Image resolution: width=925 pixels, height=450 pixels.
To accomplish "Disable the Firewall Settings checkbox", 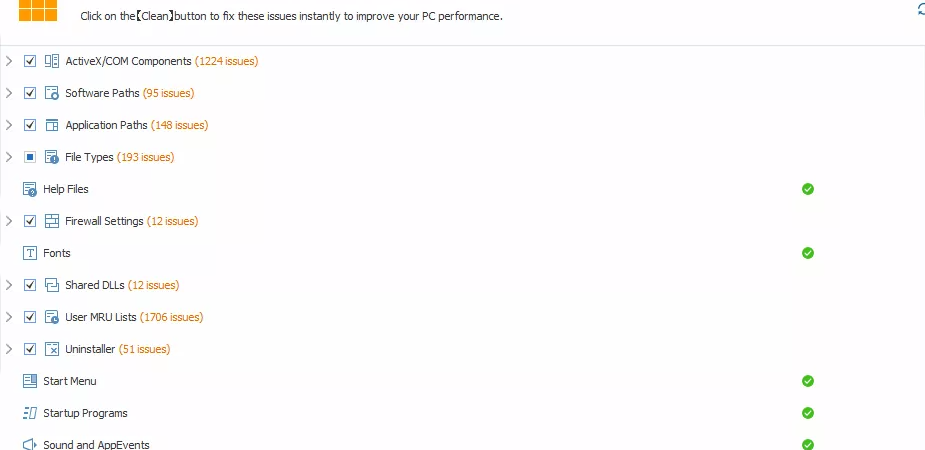I will click(x=30, y=221).
